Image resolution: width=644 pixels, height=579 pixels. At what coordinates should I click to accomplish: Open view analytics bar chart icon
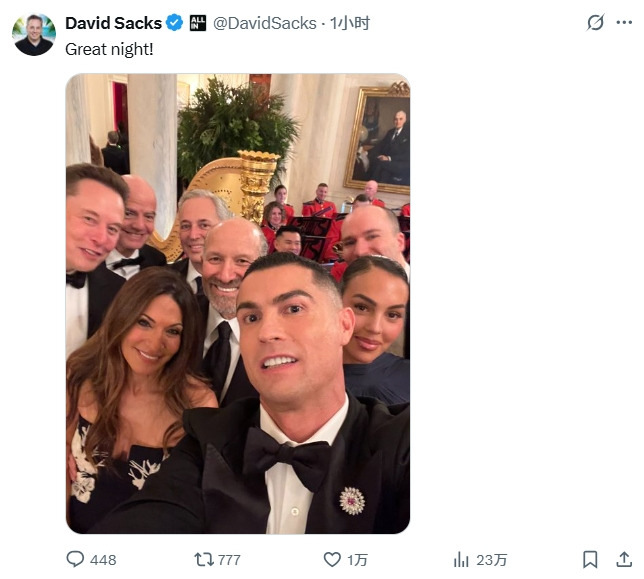[x=462, y=559]
